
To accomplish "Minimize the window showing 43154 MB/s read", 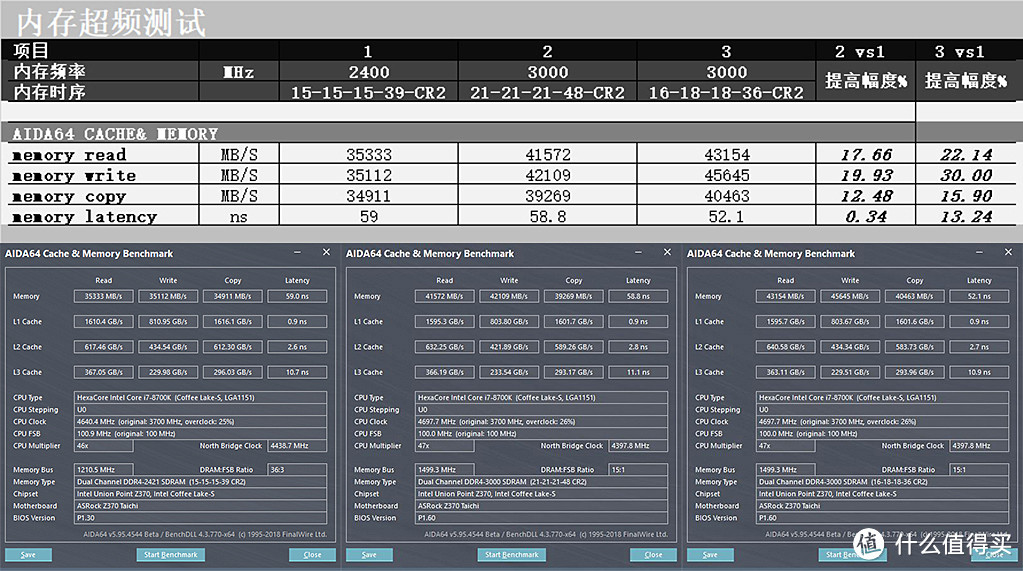I will click(x=979, y=253).
